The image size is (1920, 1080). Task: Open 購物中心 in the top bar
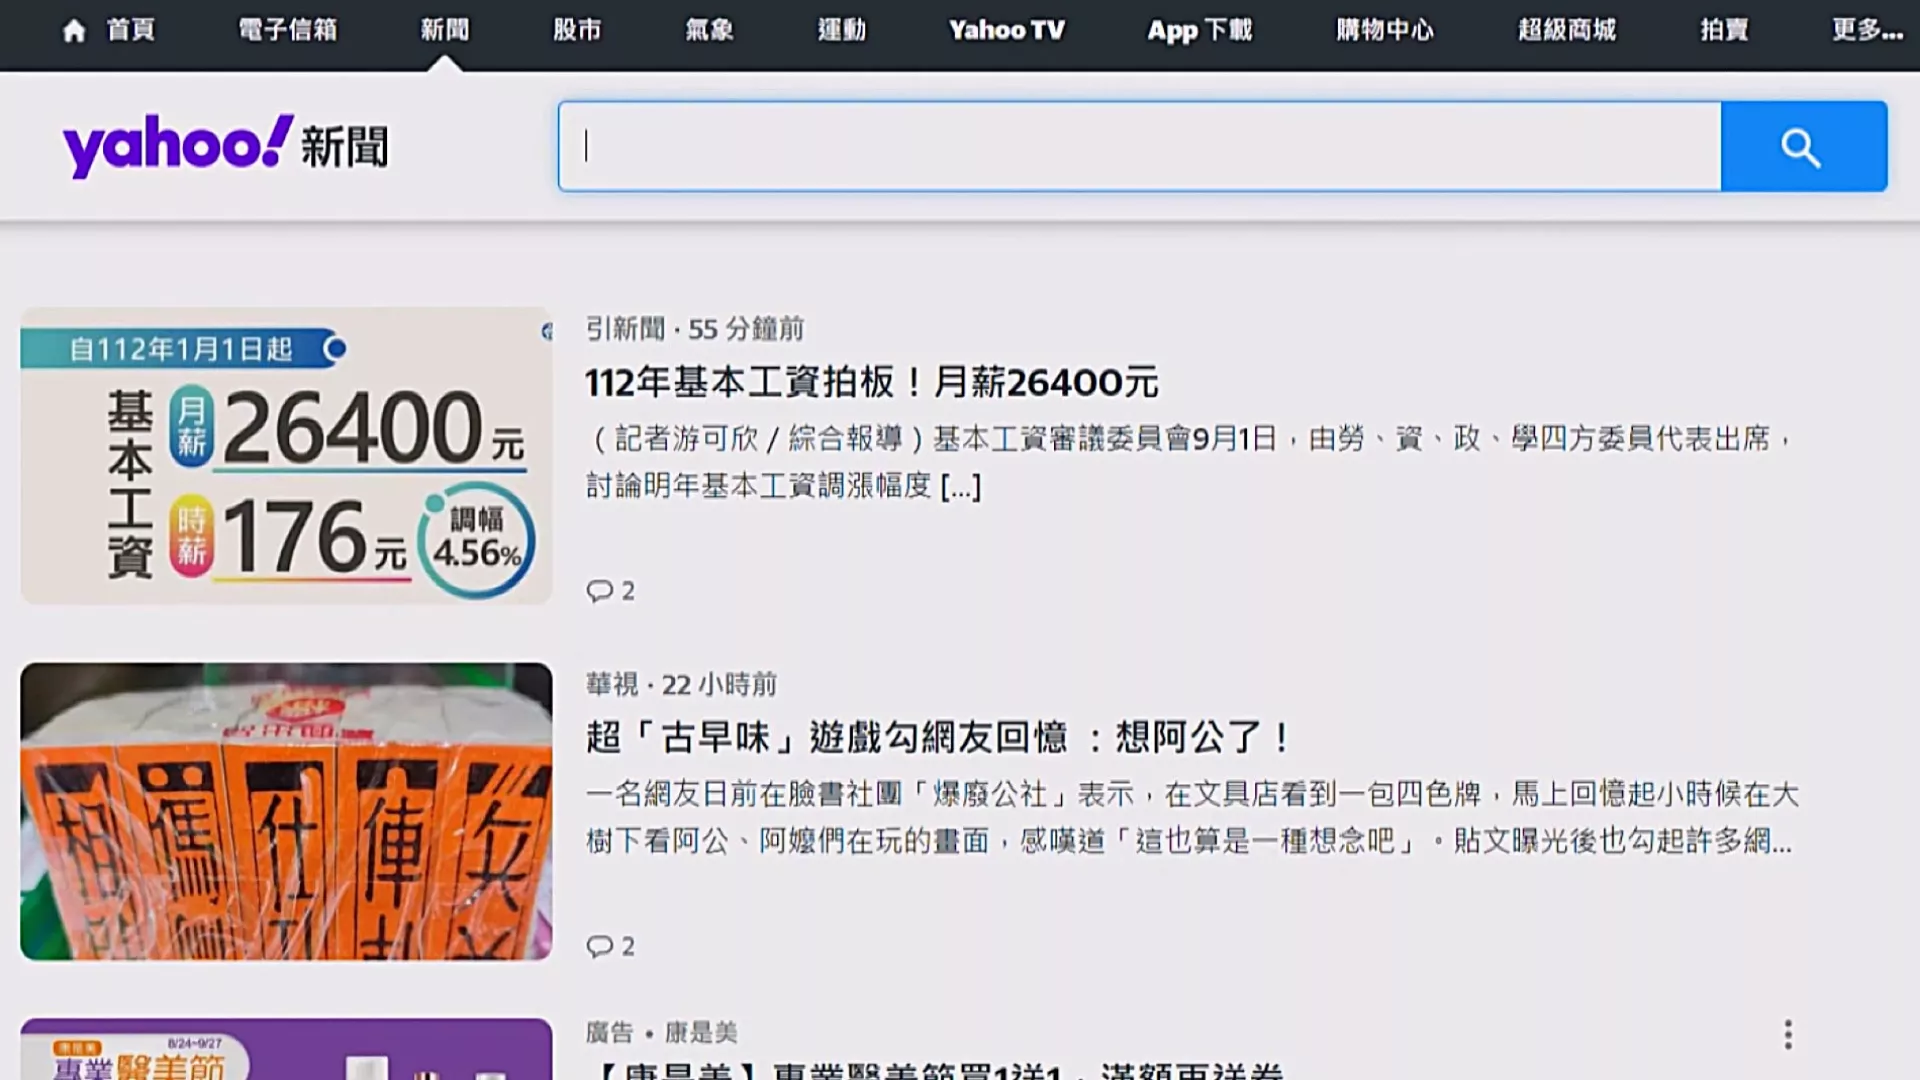pyautogui.click(x=1385, y=30)
